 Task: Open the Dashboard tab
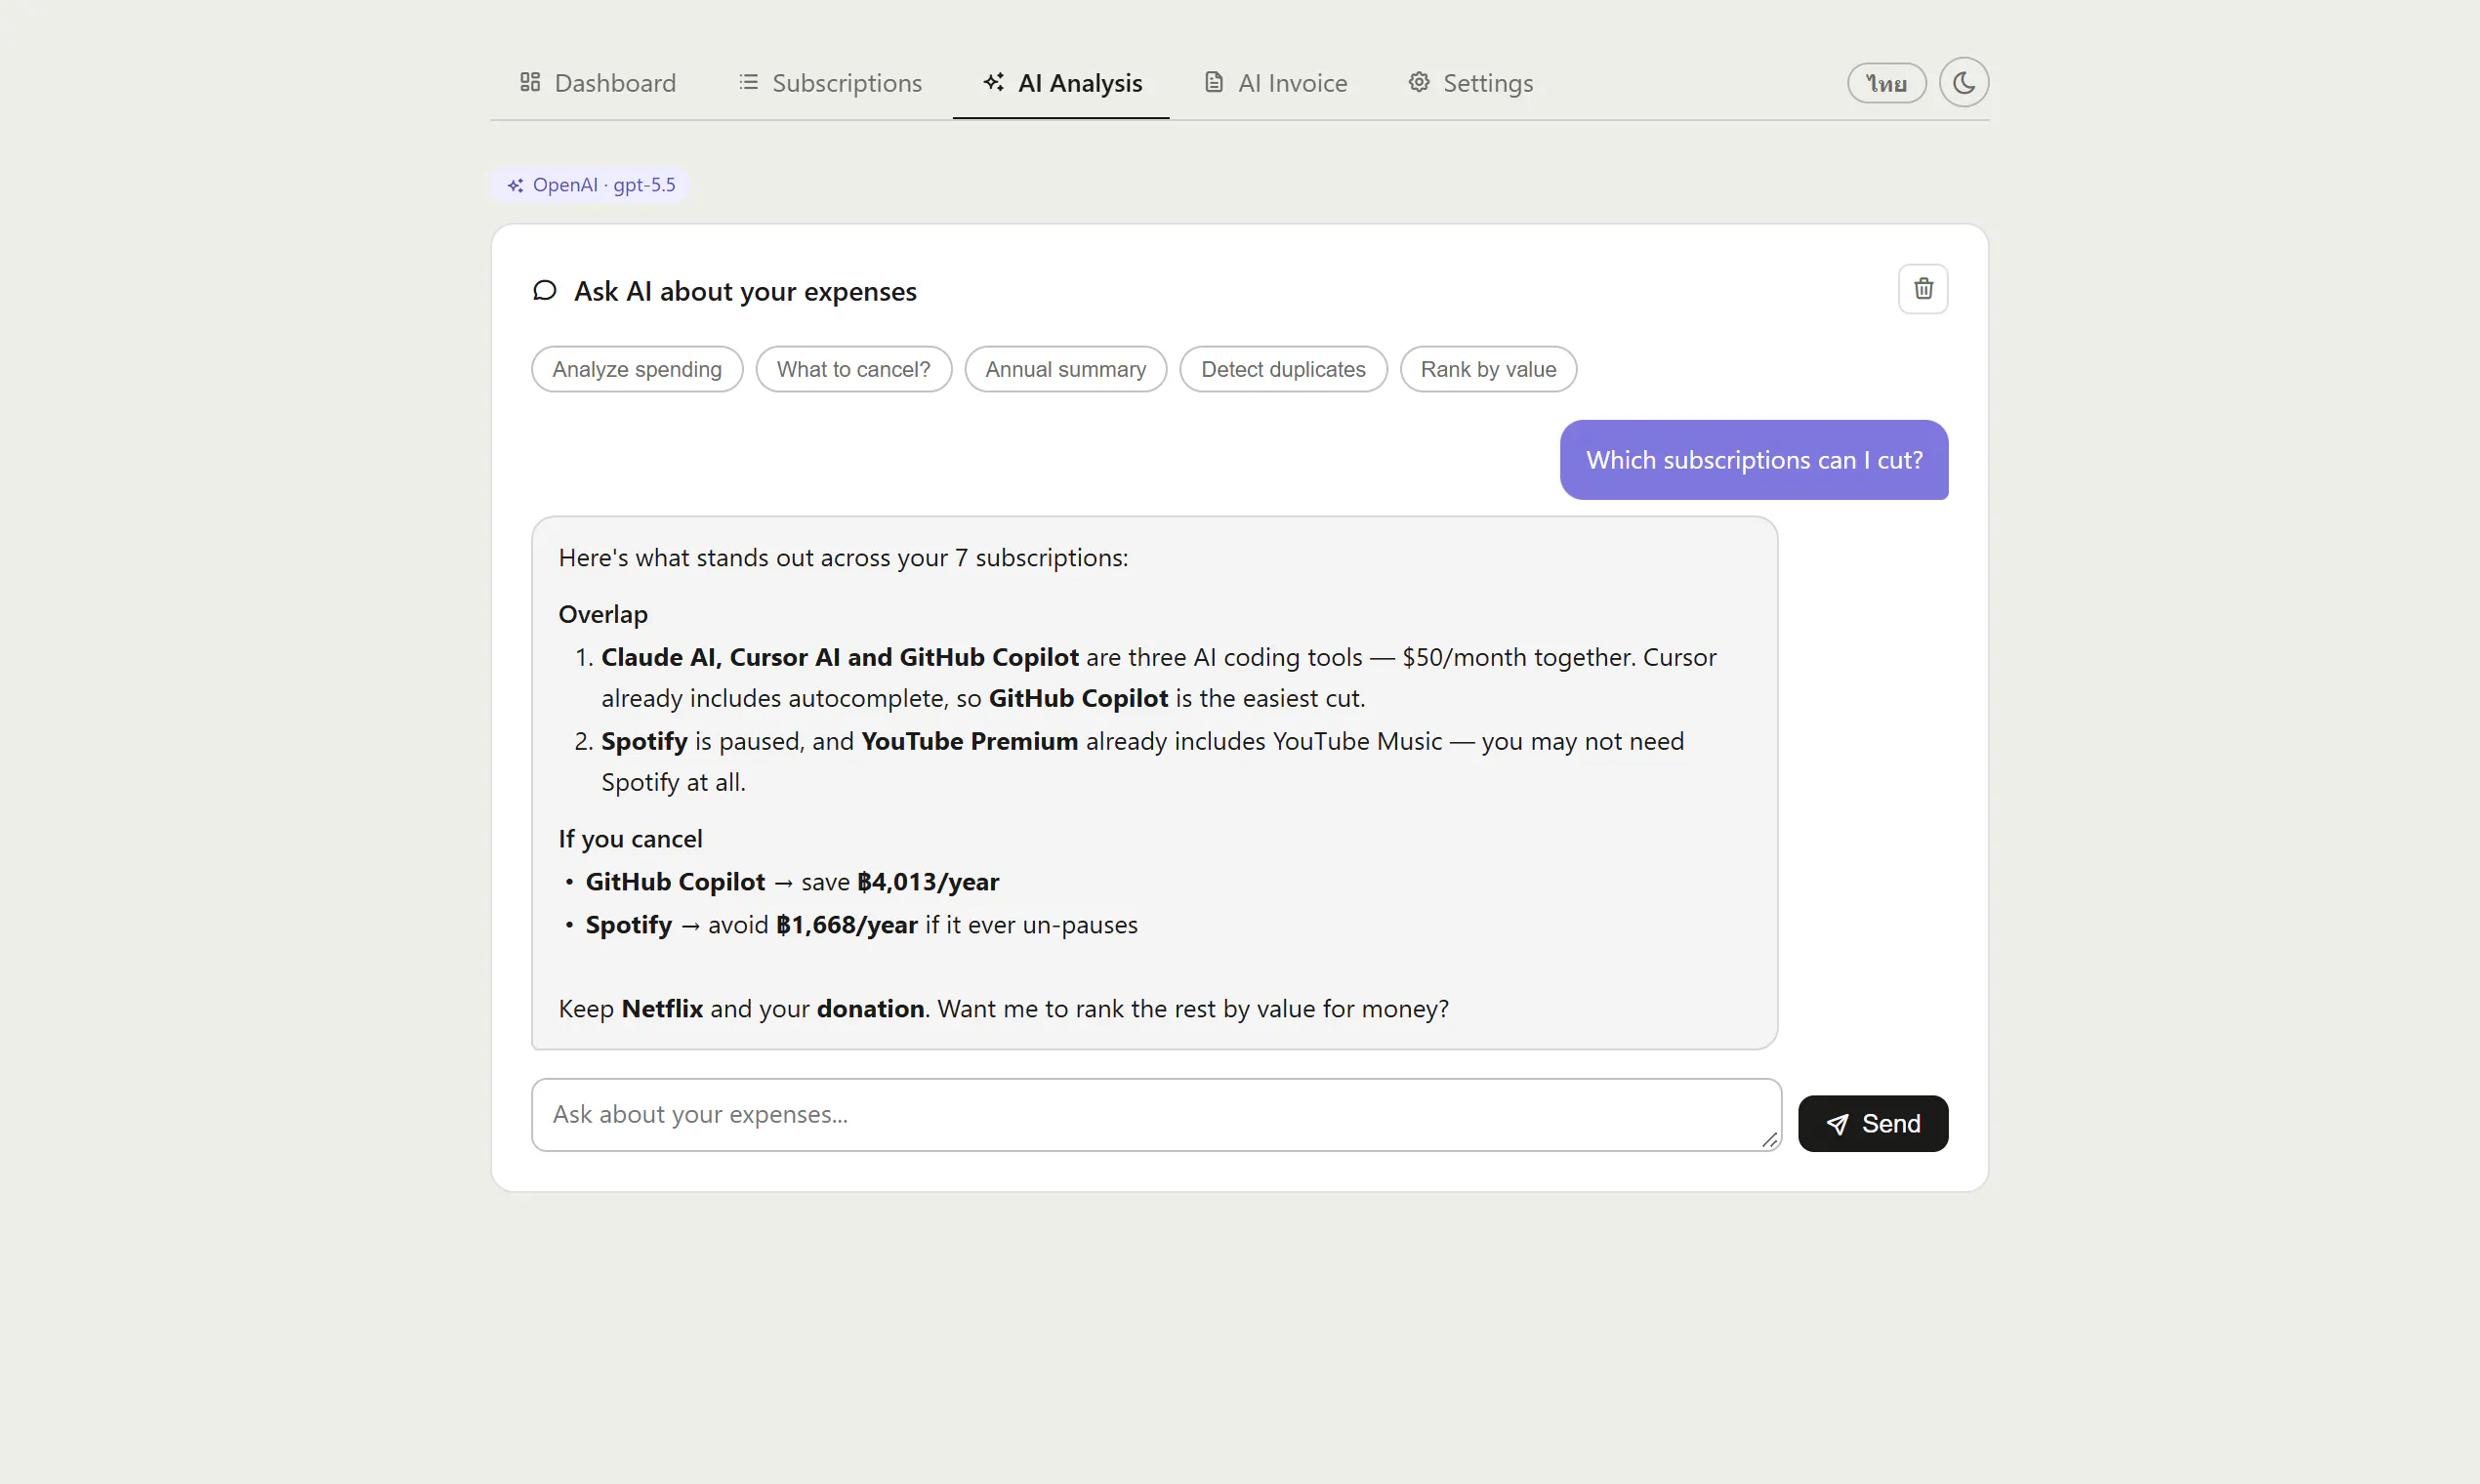(598, 83)
